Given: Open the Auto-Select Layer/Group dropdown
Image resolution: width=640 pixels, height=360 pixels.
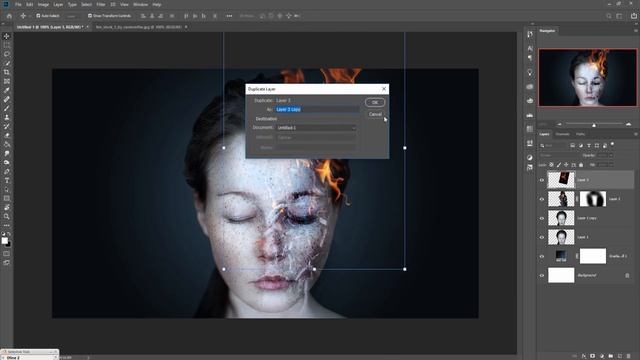Looking at the screenshot, I should (72, 16).
